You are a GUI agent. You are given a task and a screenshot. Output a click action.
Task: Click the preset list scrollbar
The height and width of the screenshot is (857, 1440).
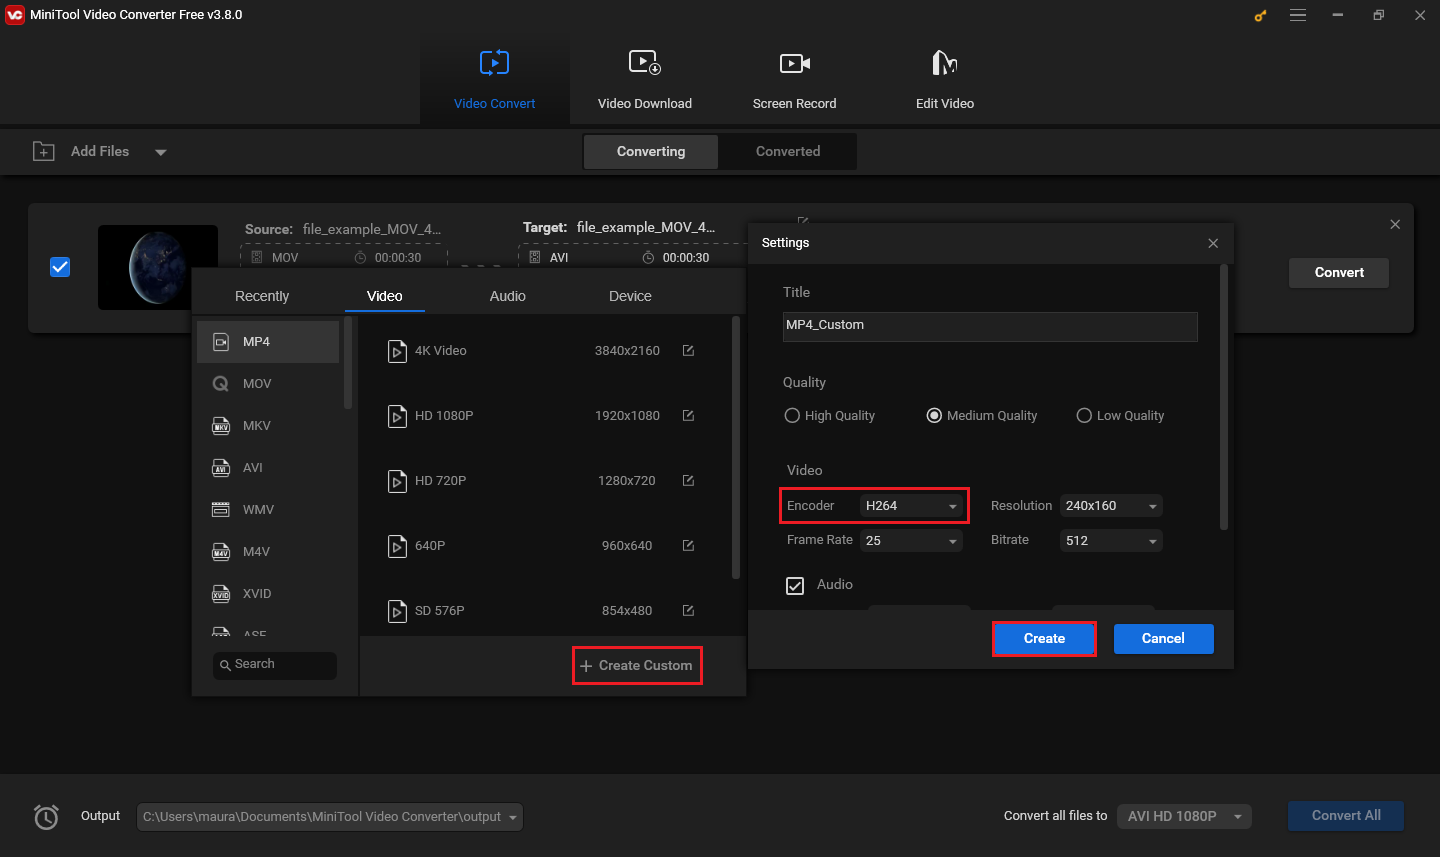736,448
